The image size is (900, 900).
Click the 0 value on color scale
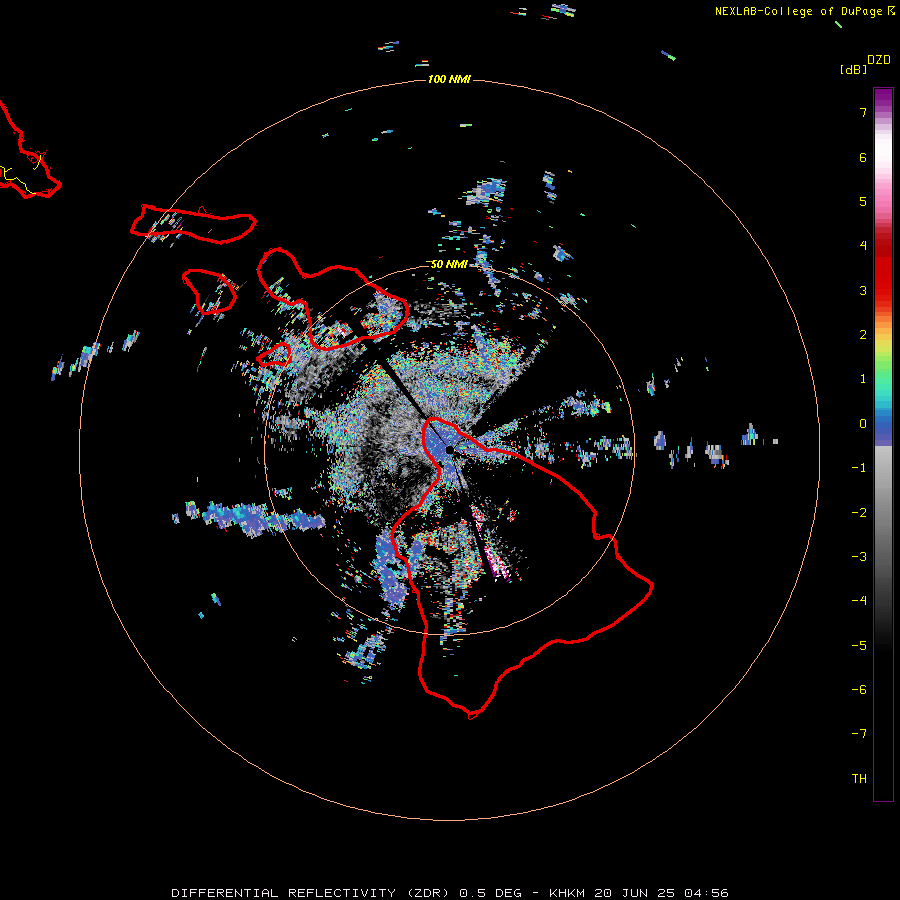pyautogui.click(x=863, y=424)
